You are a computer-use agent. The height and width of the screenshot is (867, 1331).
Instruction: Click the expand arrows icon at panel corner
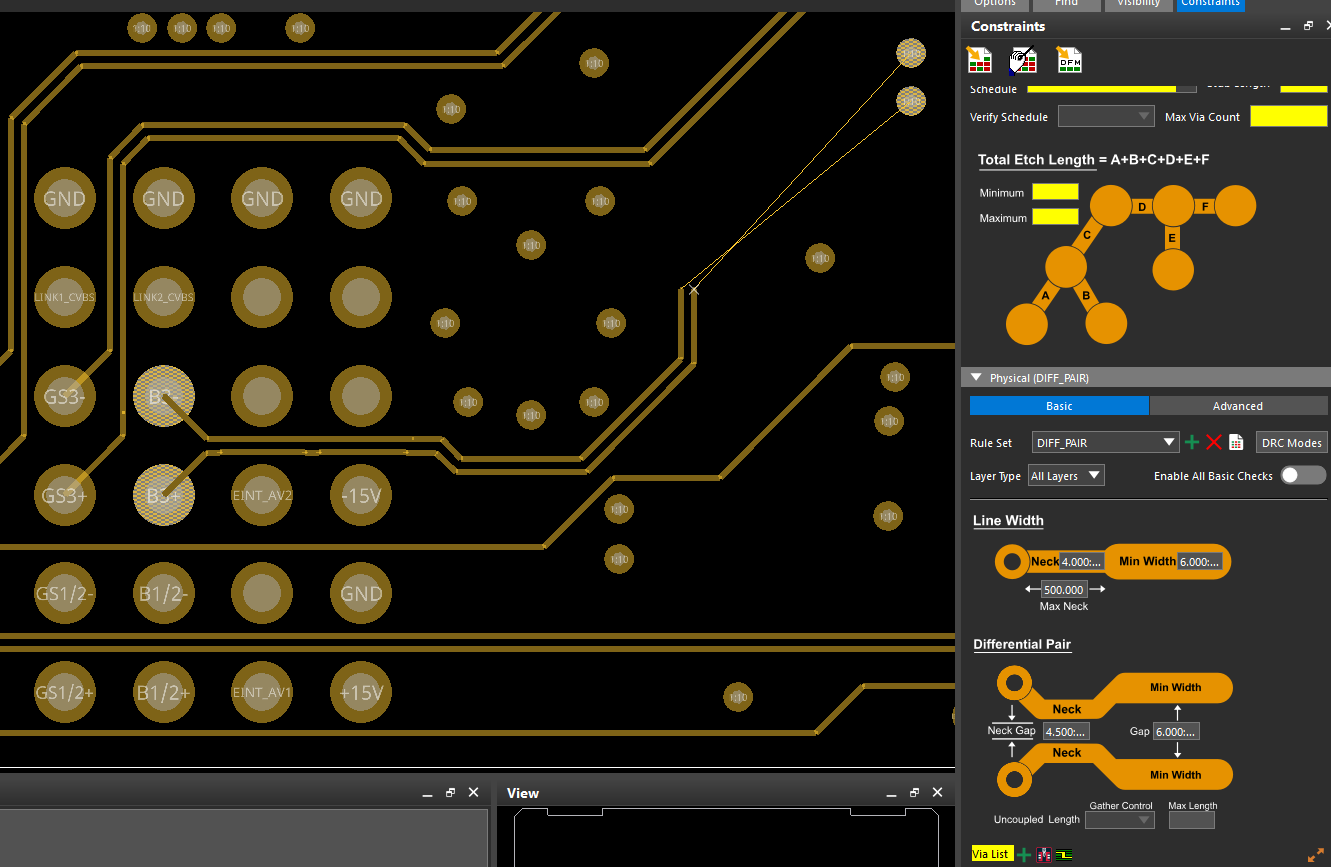(x=1316, y=856)
